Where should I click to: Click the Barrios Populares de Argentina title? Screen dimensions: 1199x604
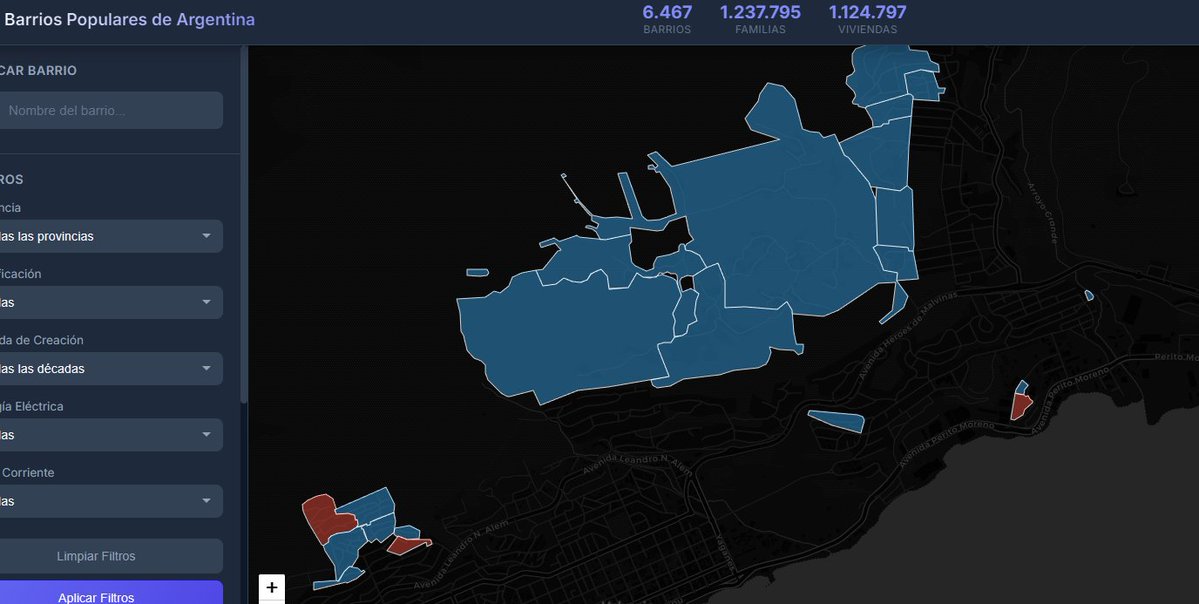[129, 20]
